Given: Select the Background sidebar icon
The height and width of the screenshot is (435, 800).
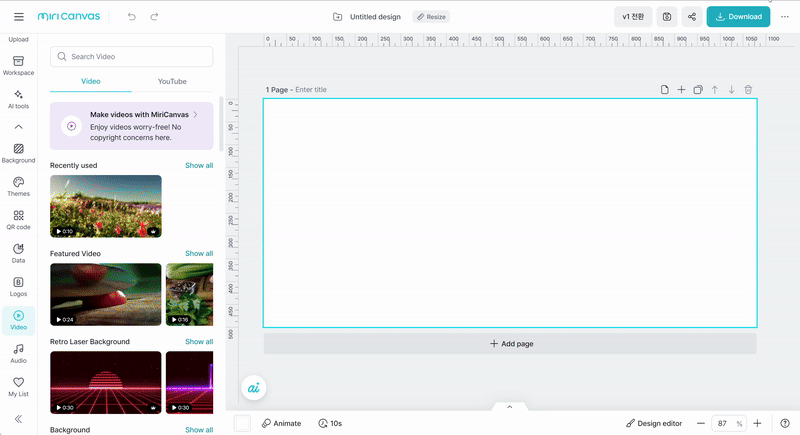Looking at the screenshot, I should (x=18, y=152).
